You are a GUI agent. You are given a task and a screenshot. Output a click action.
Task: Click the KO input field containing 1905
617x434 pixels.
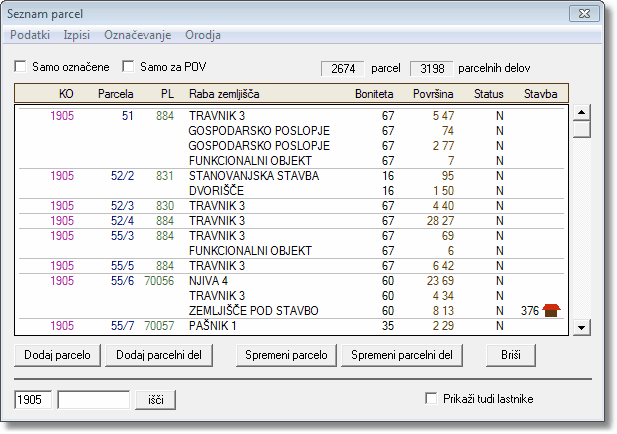pos(34,400)
